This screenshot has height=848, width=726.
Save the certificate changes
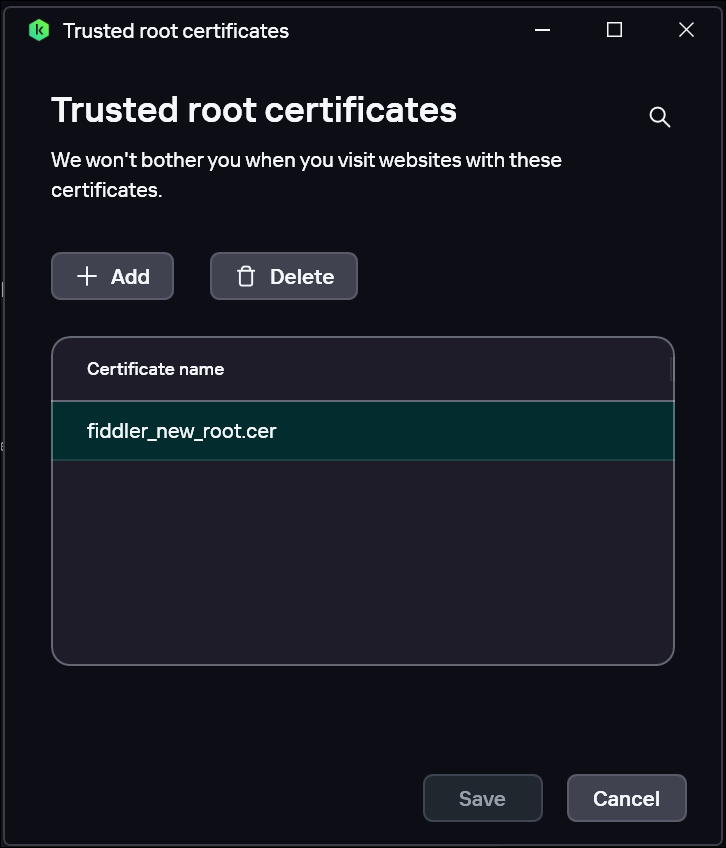pyautogui.click(x=482, y=798)
